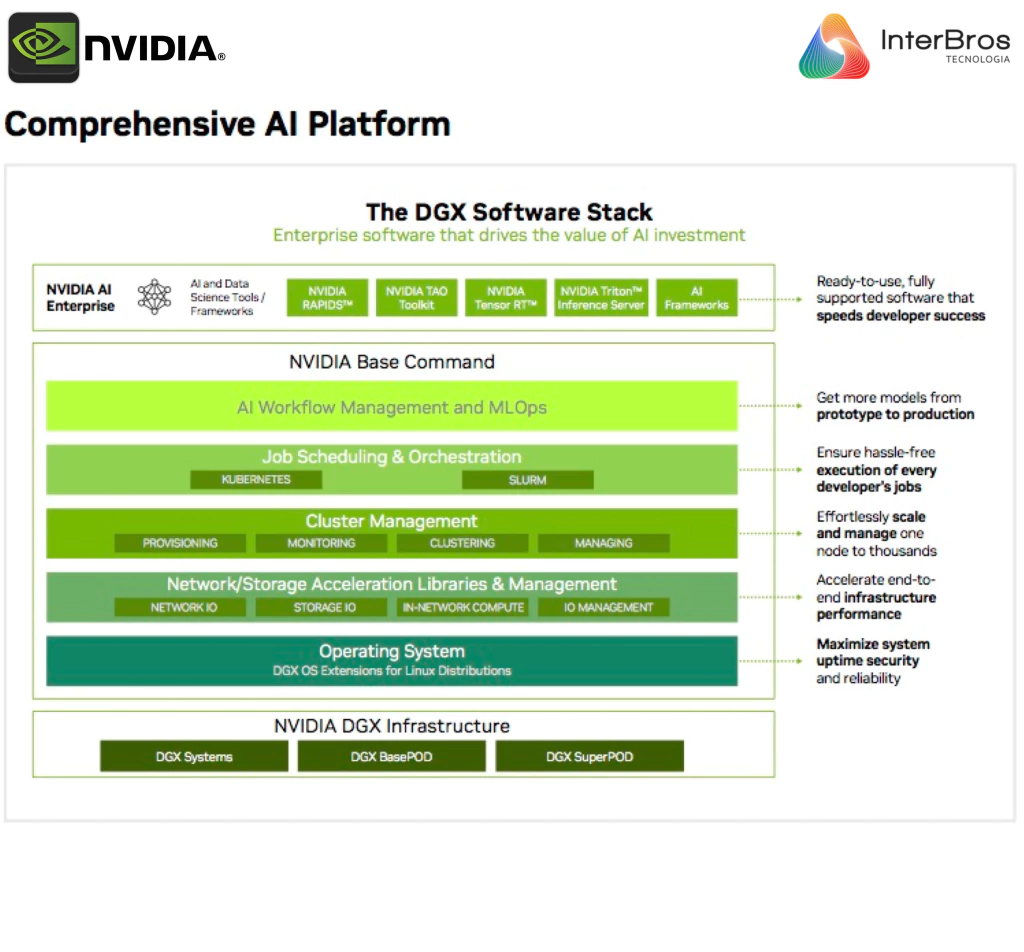
Task: Select the AI Frameworks box
Action: point(697,298)
